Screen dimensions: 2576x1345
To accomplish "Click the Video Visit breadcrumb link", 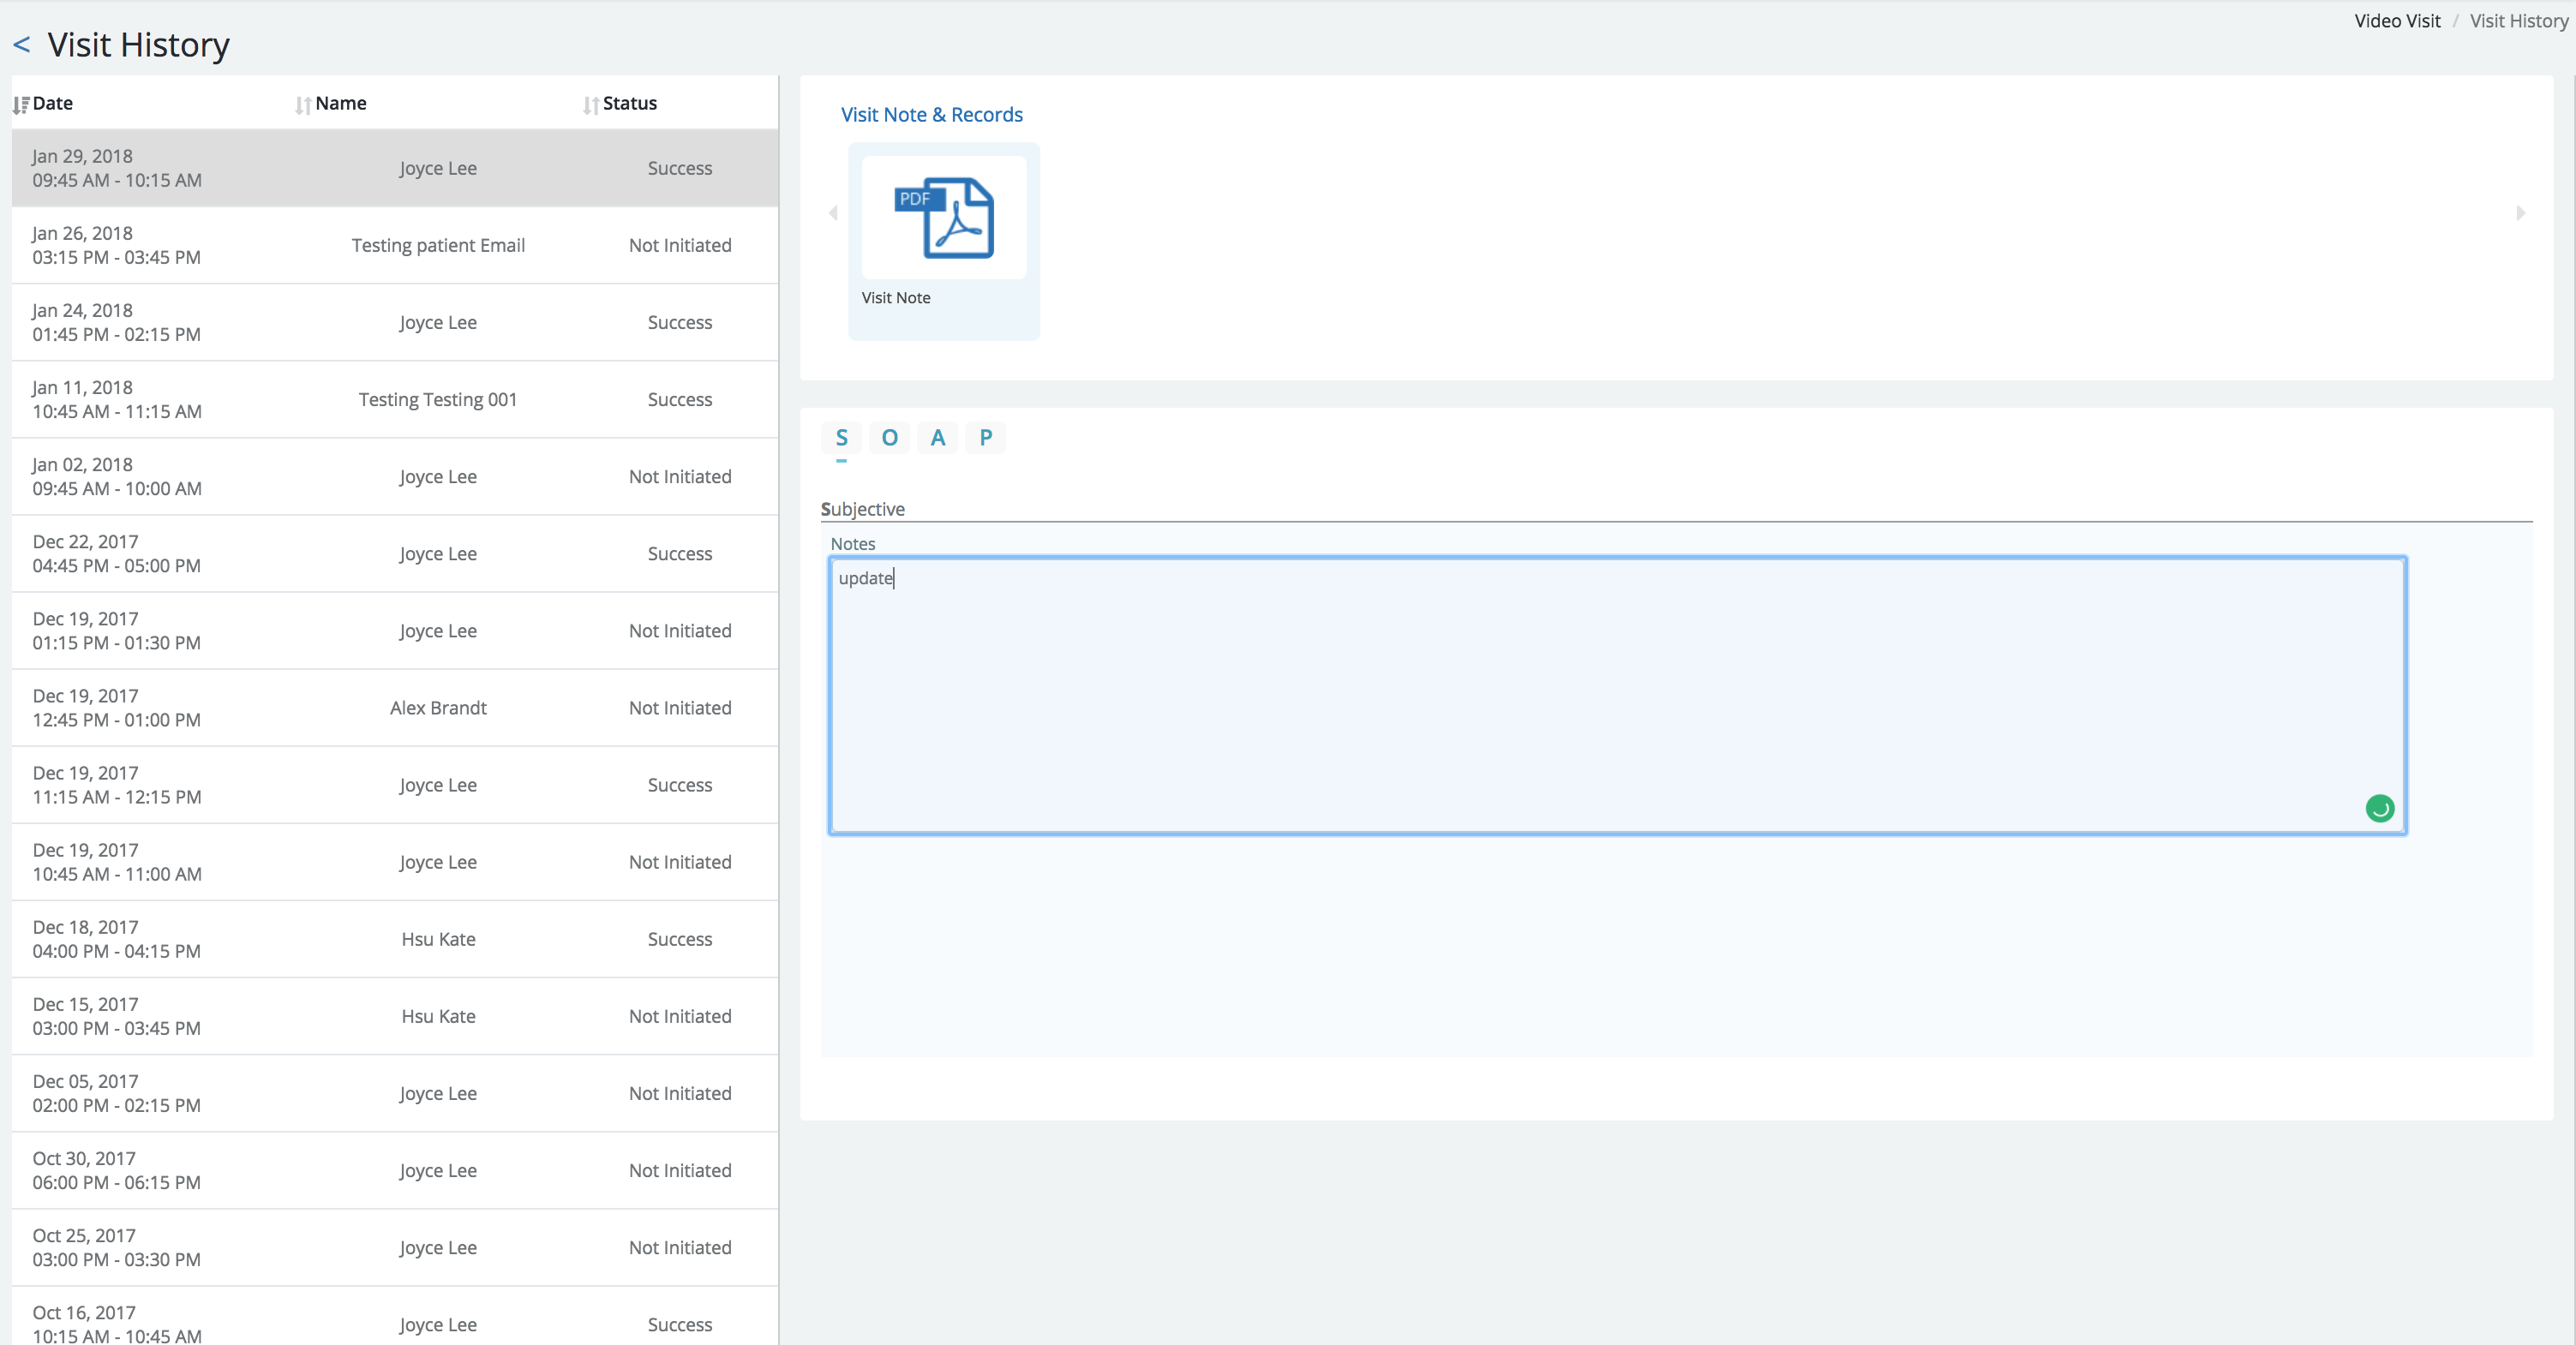I will coord(2396,21).
